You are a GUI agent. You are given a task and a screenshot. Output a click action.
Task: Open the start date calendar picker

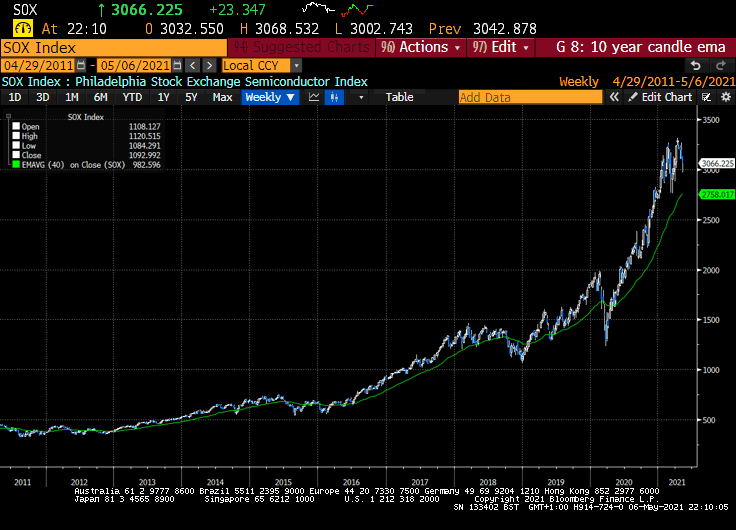81,65
